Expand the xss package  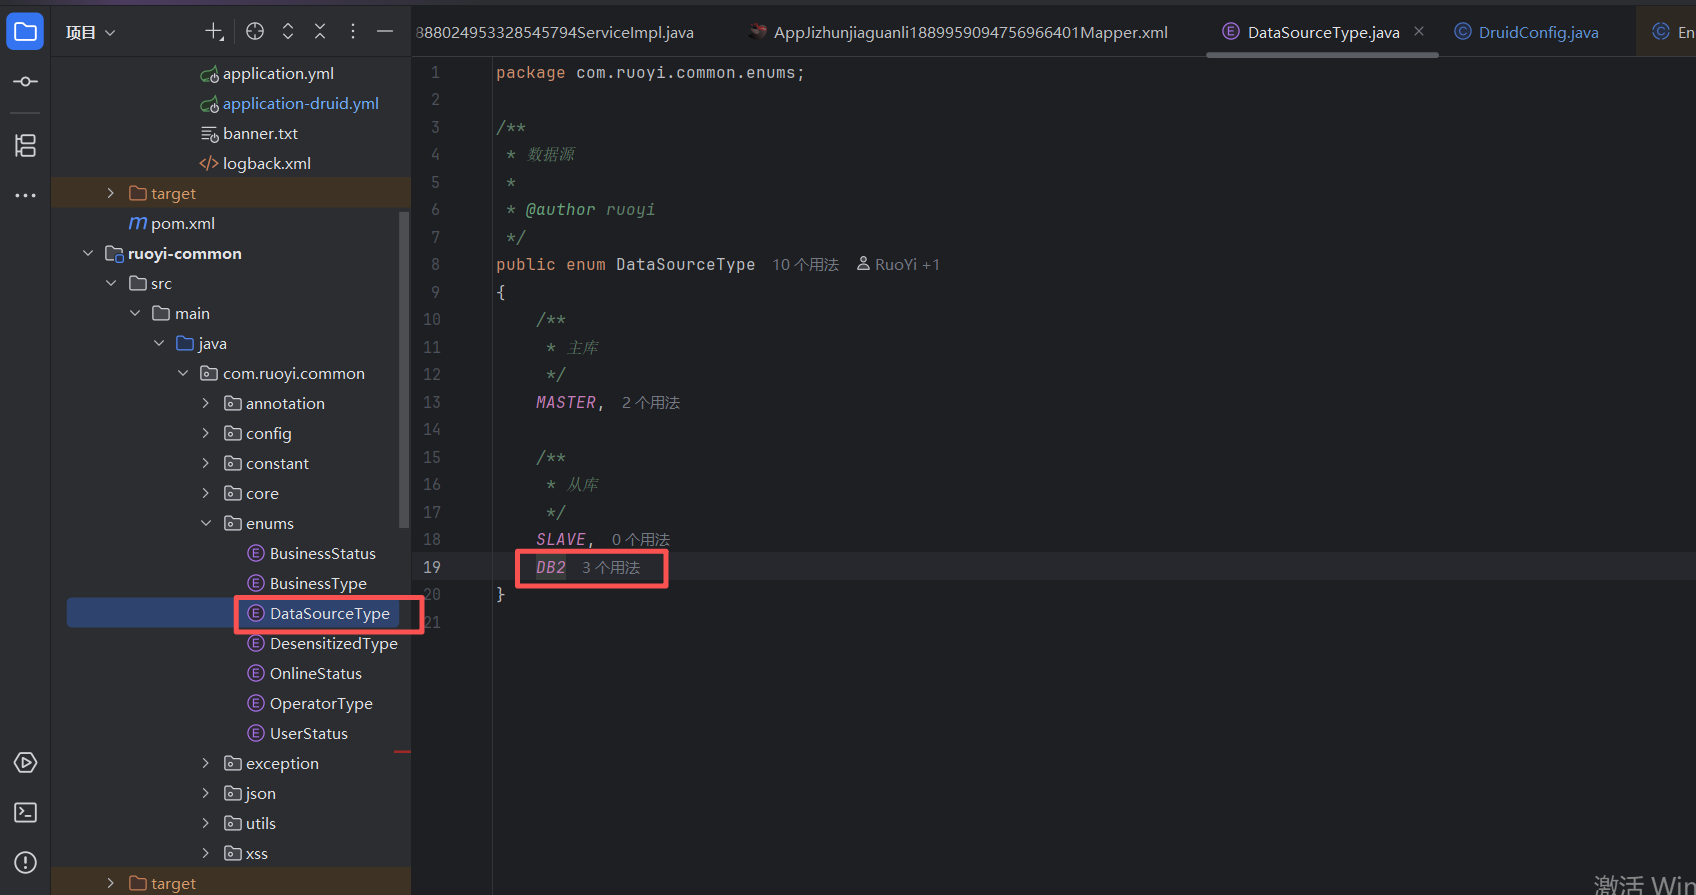coord(206,854)
